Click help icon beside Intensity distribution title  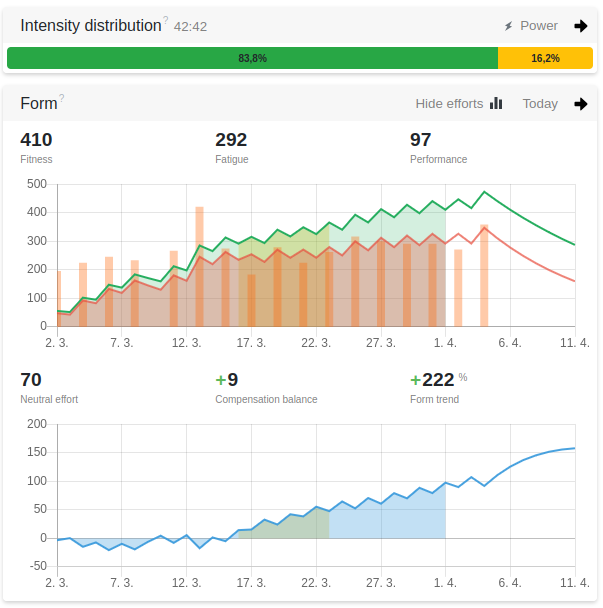pyautogui.click(x=165, y=19)
